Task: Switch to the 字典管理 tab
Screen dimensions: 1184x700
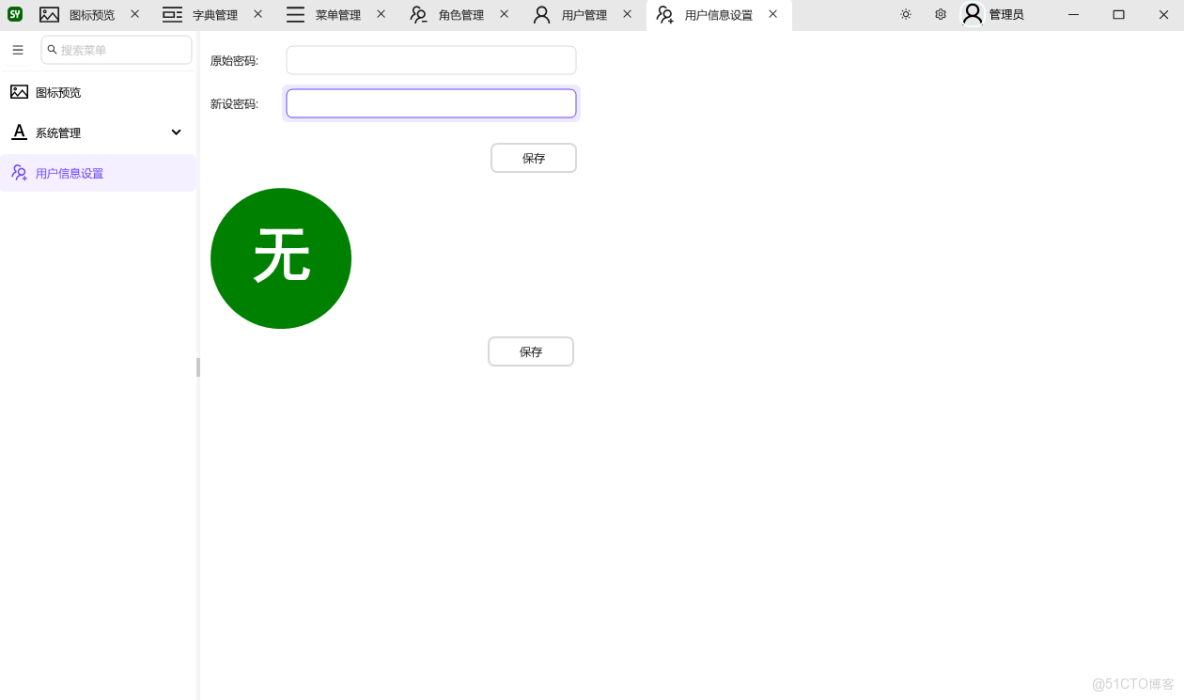Action: click(x=213, y=15)
